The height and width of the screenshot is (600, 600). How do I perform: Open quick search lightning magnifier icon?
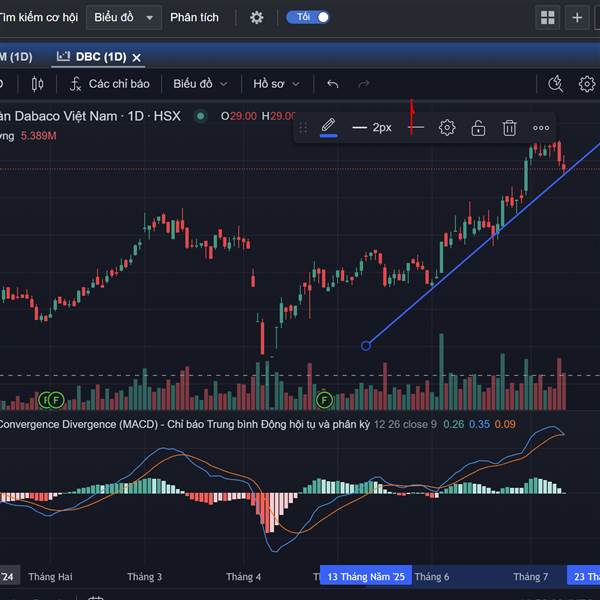[x=555, y=84]
